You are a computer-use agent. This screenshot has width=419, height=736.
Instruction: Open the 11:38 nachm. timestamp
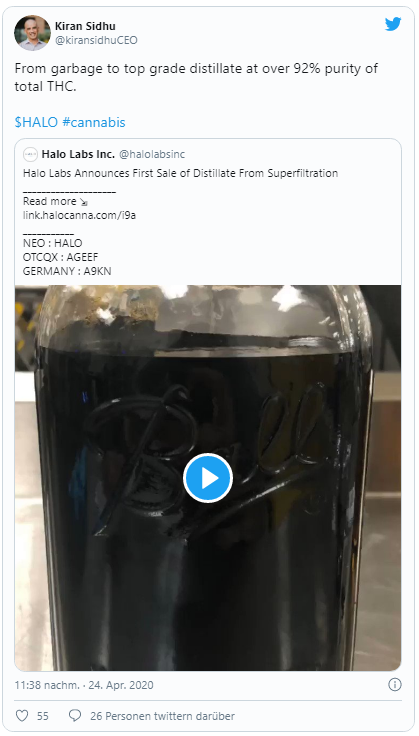(47, 685)
